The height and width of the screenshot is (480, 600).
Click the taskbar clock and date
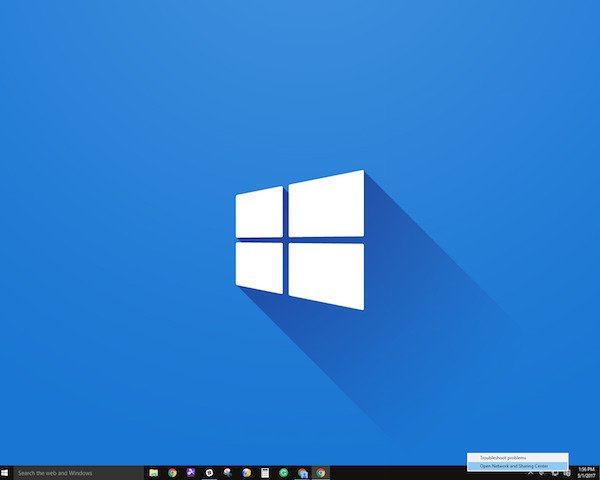coord(586,473)
